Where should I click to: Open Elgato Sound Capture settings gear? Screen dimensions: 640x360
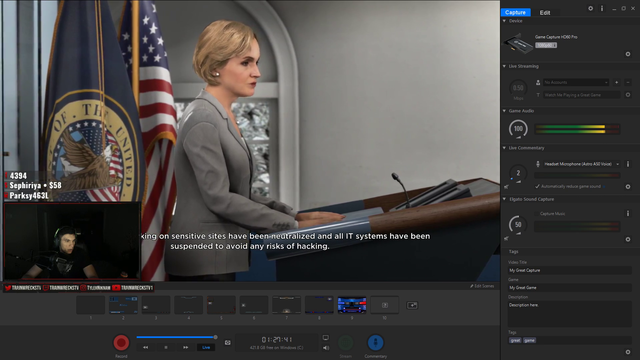tap(628, 239)
